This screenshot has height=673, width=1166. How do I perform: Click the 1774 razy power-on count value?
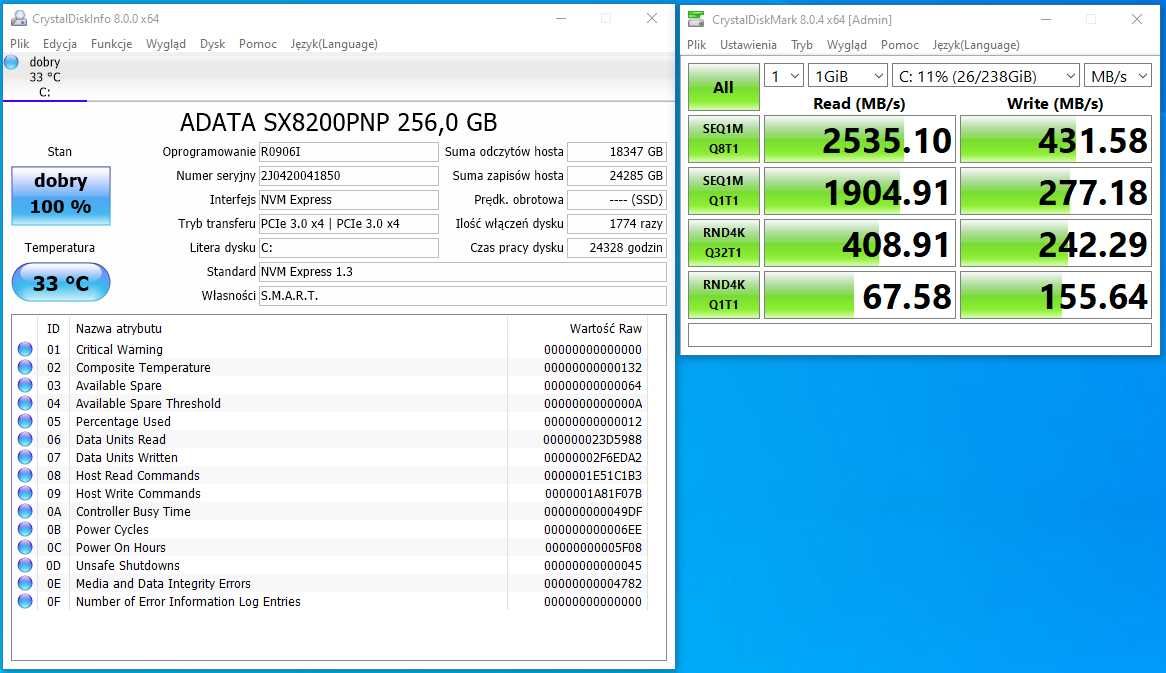[x=616, y=223]
